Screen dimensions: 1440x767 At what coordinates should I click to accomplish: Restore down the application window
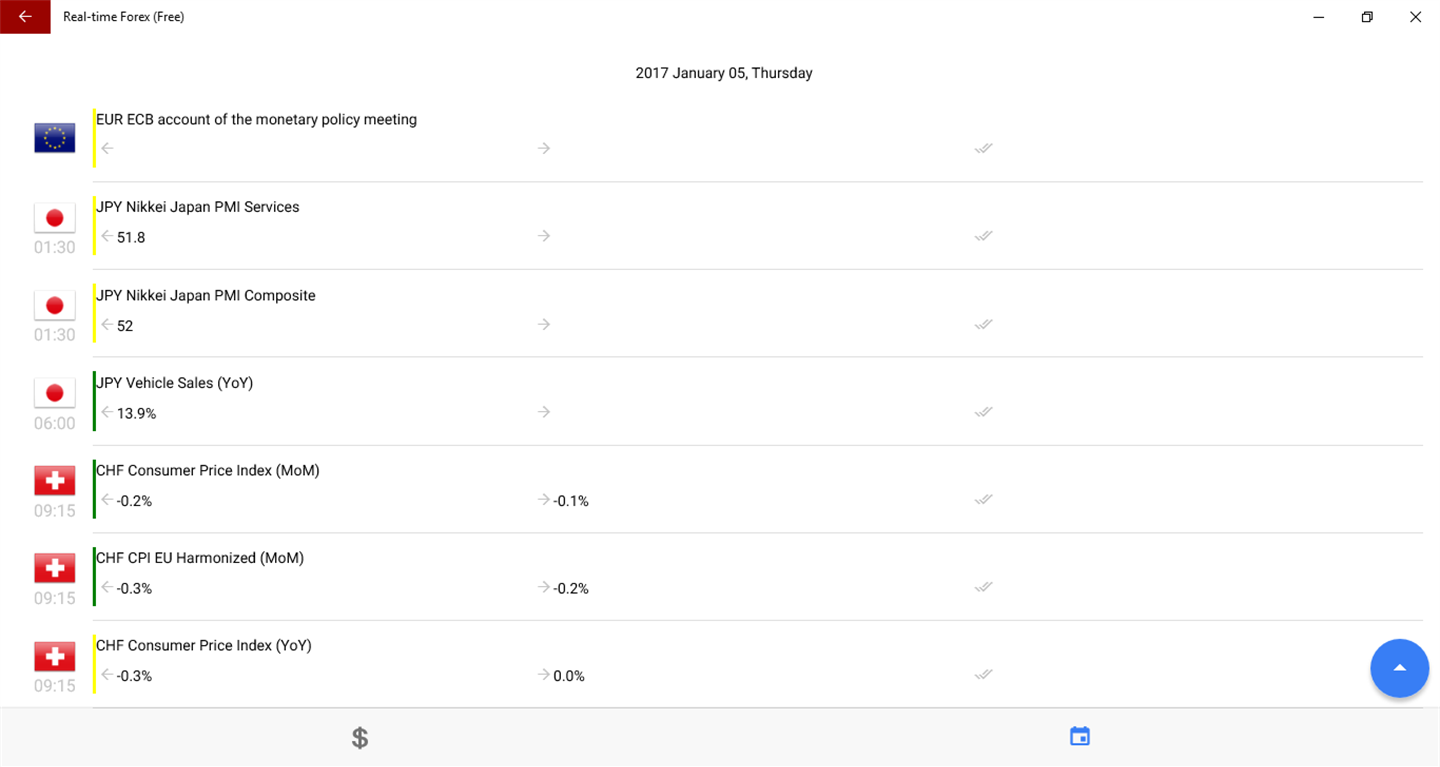click(1367, 17)
